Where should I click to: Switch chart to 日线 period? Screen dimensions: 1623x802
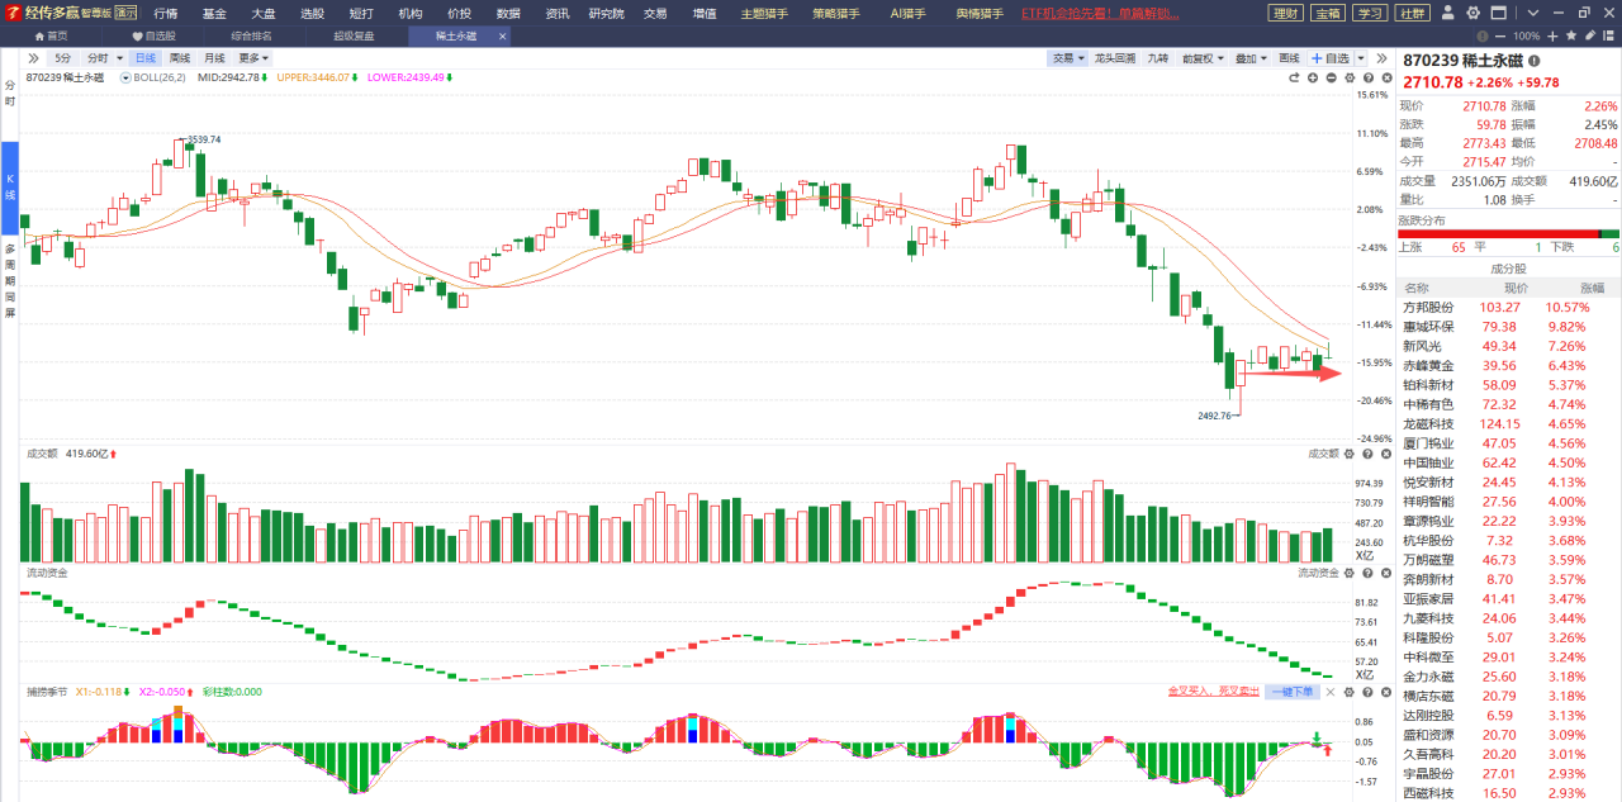146,58
